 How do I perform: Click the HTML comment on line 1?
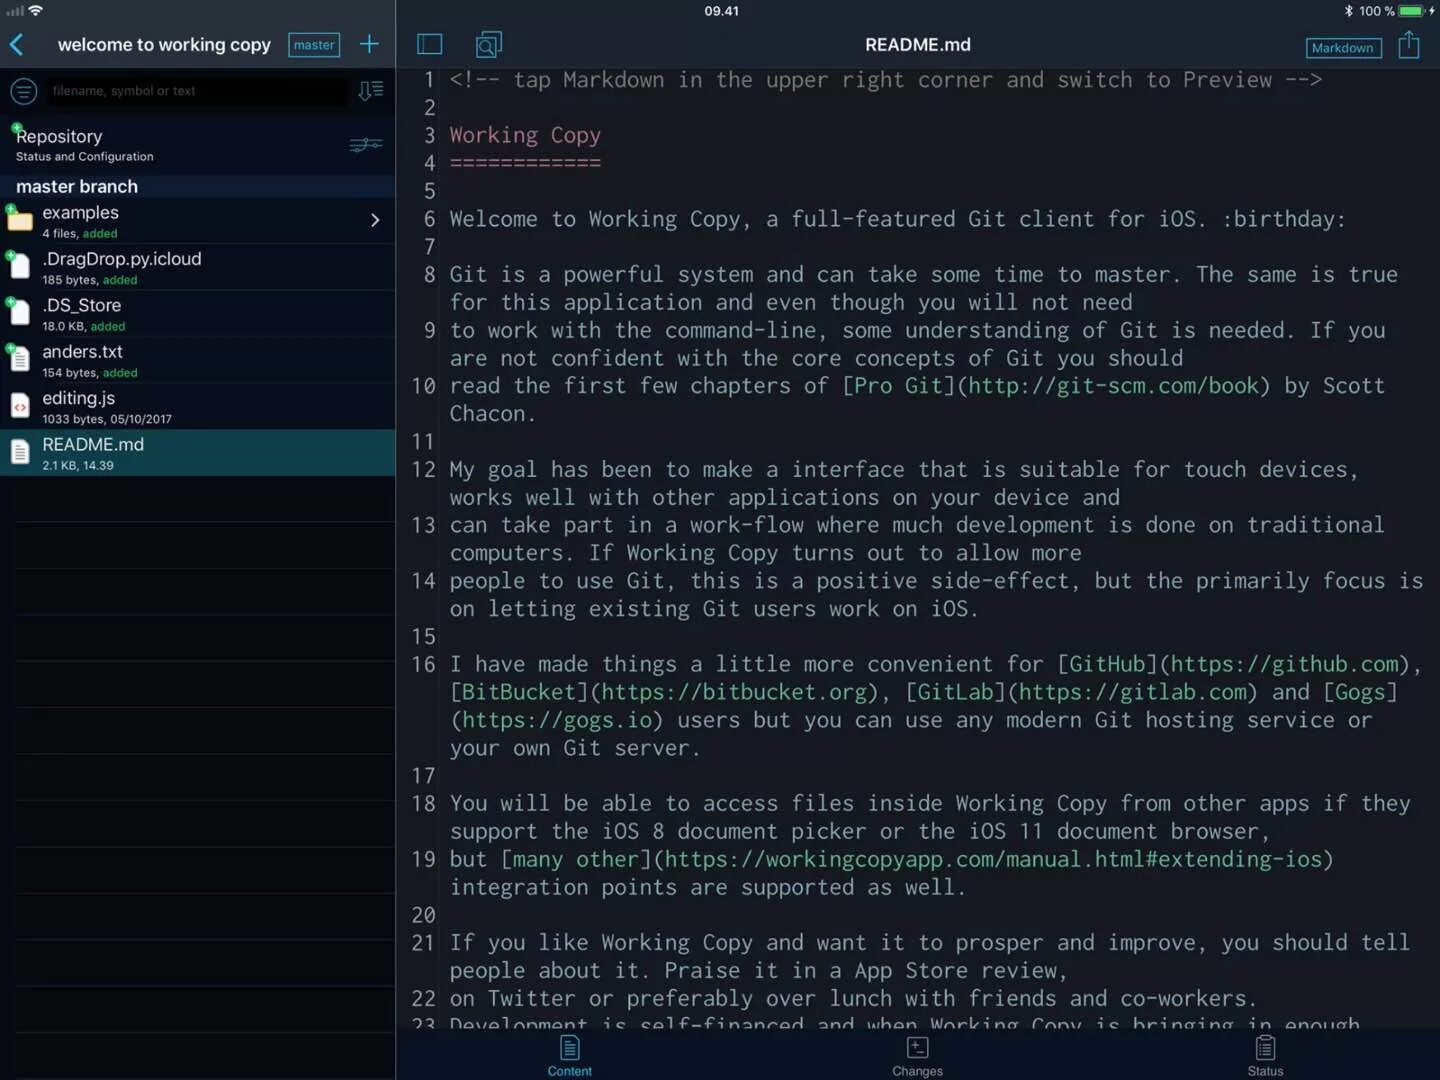click(x=886, y=80)
